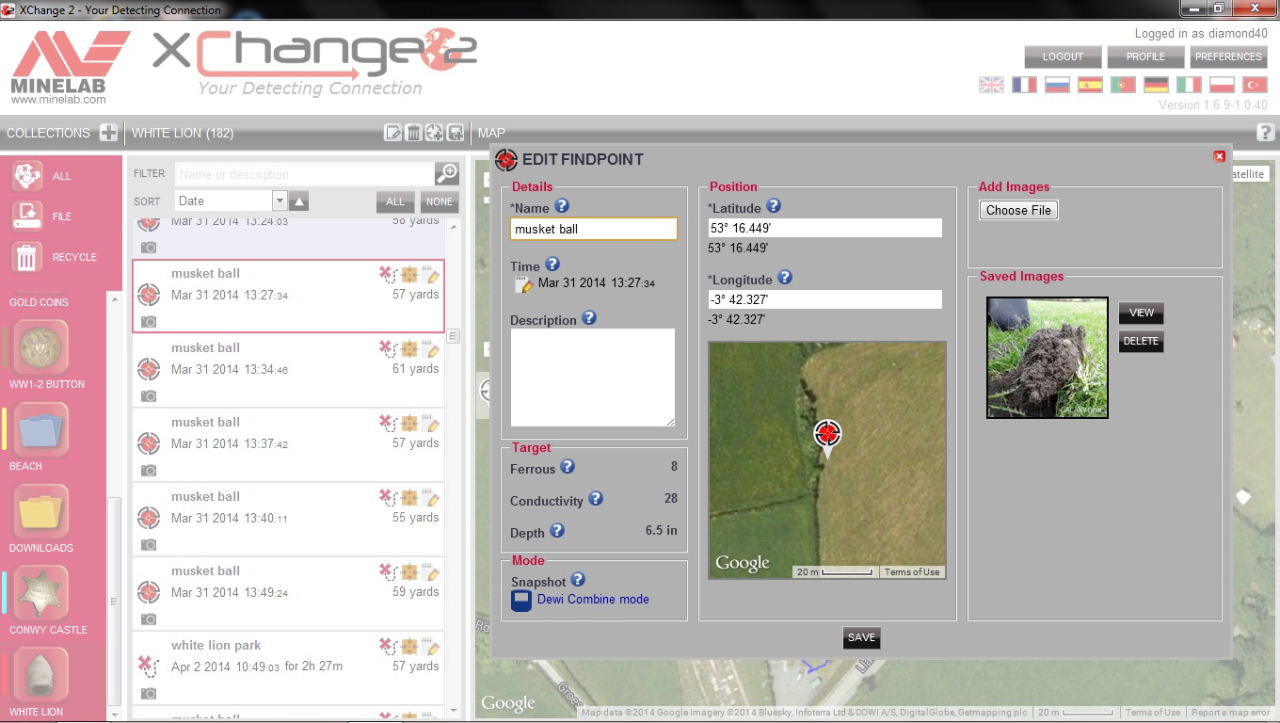Open the saved image thumbnail
The height and width of the screenshot is (723, 1280).
(1047, 357)
